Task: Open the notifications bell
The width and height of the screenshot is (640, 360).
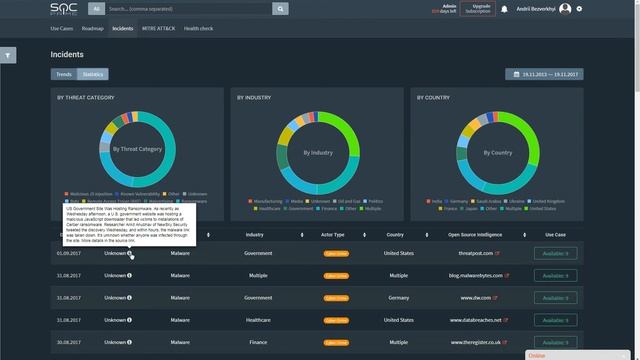Action: pyautogui.click(x=504, y=9)
